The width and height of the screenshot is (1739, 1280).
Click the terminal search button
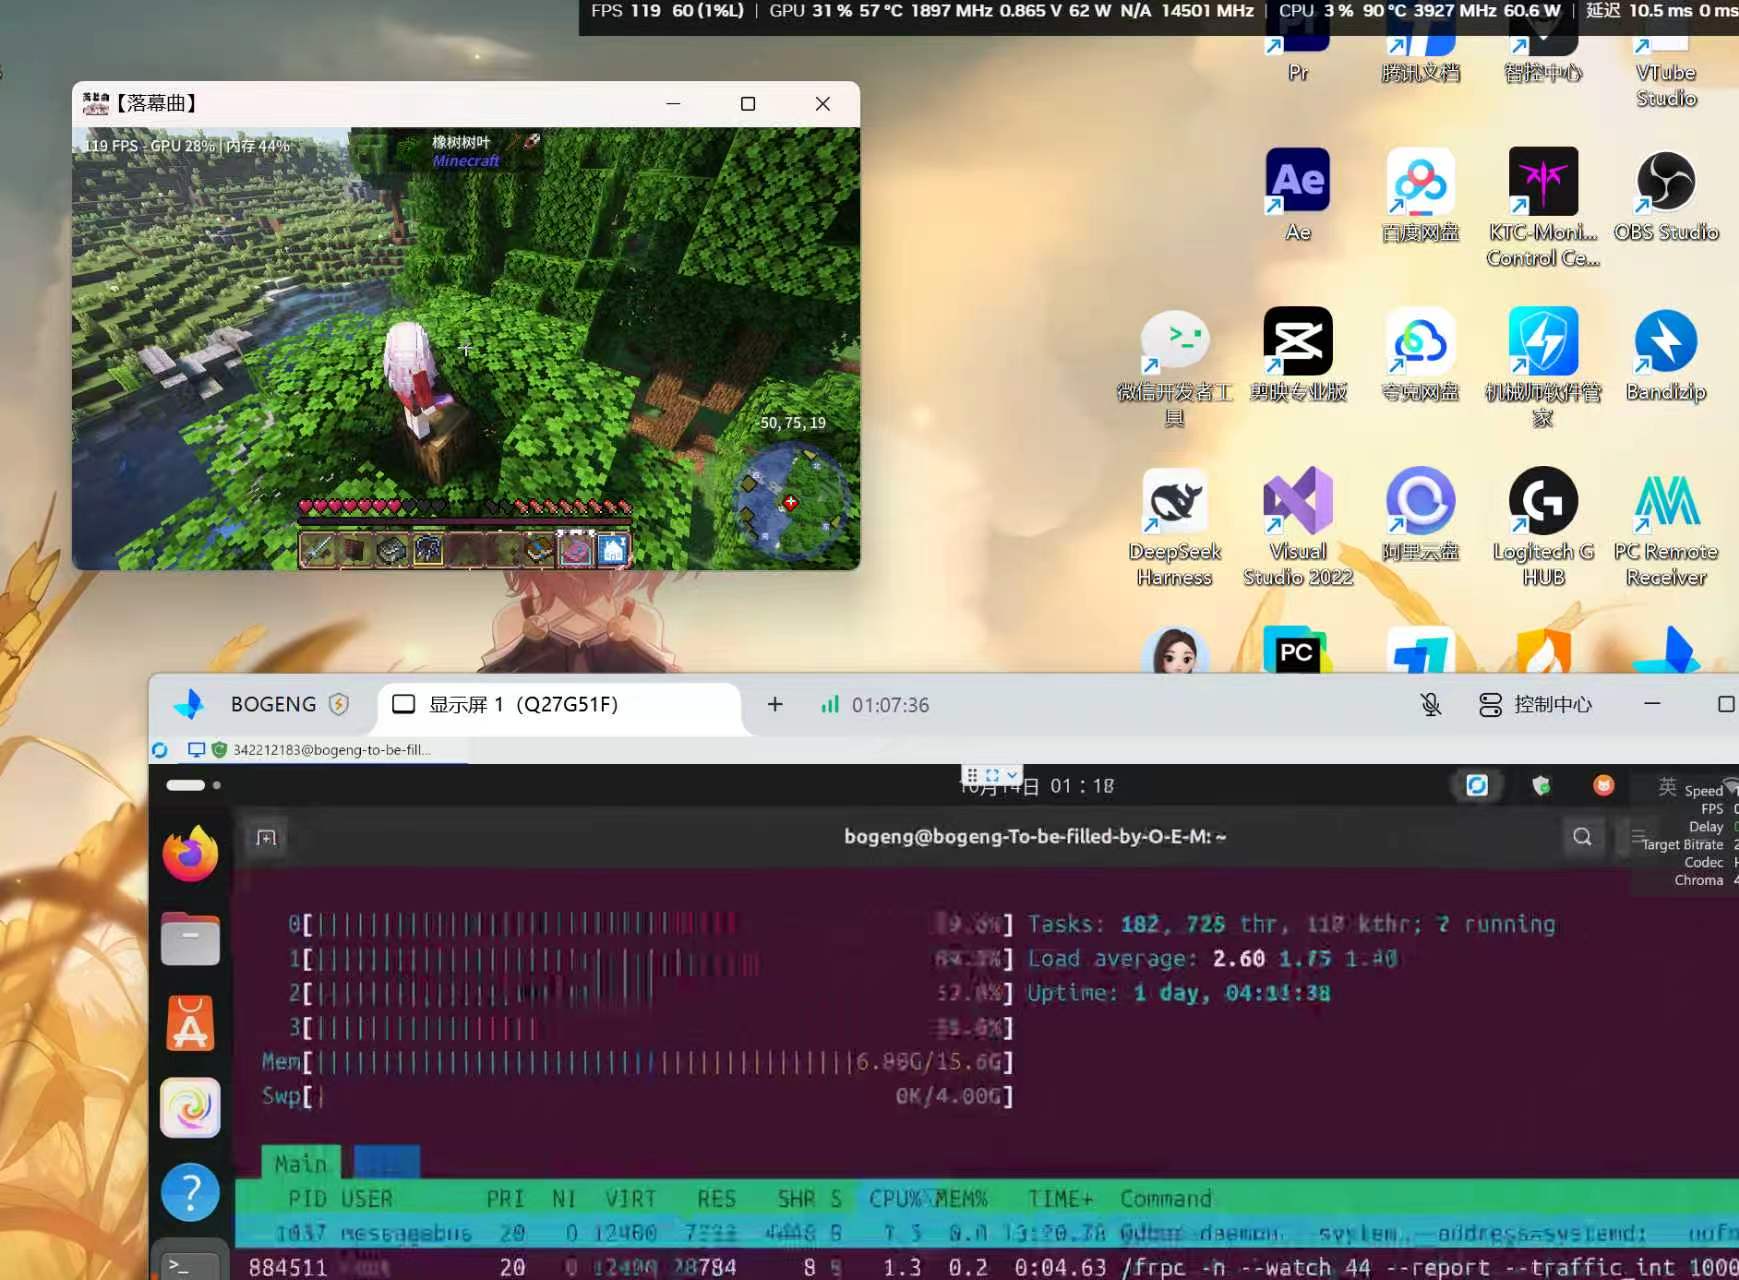click(x=1582, y=836)
